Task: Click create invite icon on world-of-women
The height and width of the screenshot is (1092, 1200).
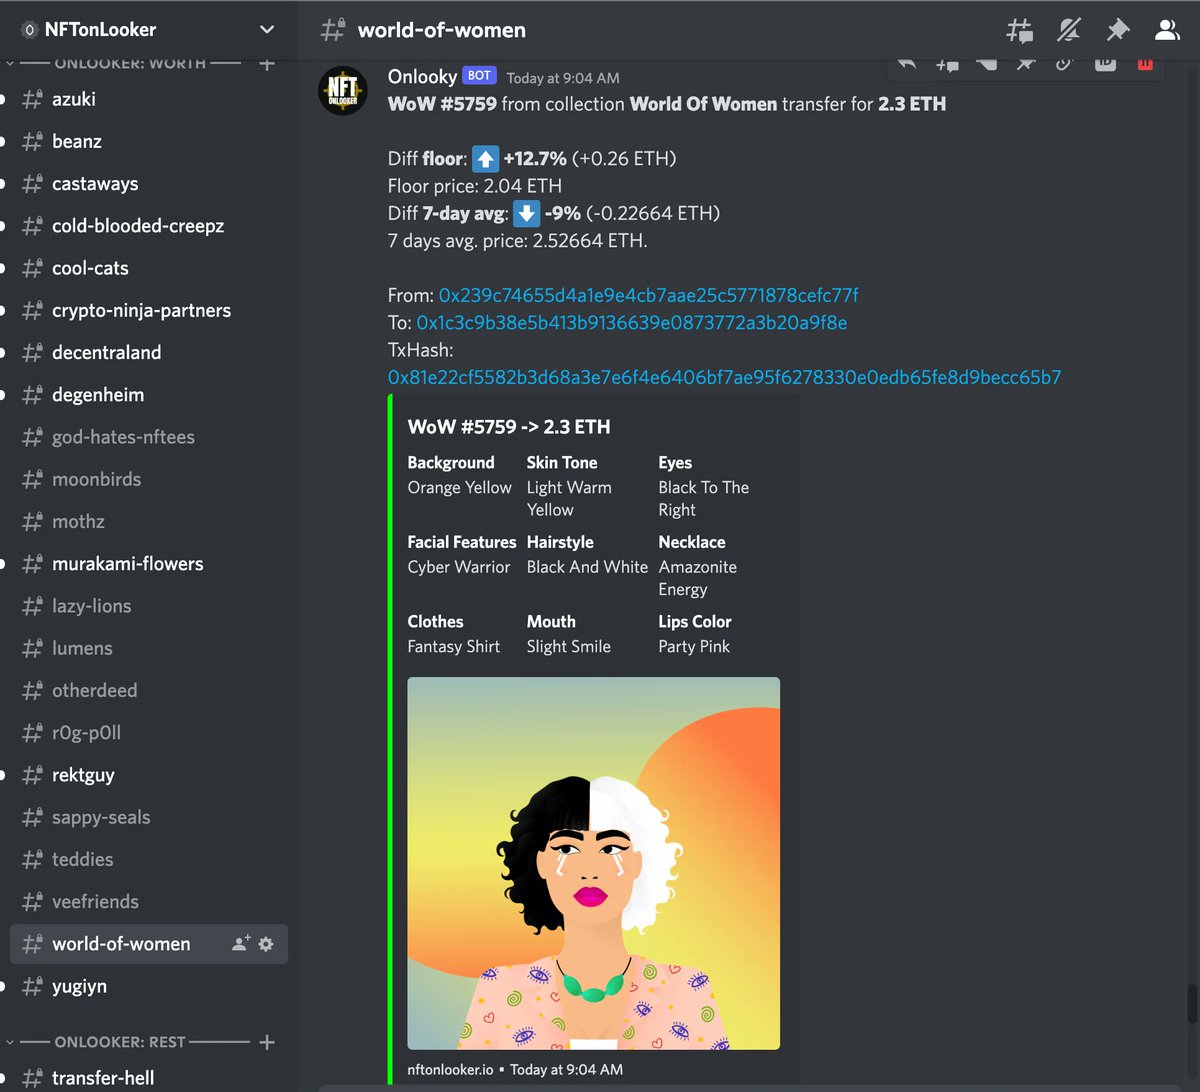Action: click(x=240, y=944)
